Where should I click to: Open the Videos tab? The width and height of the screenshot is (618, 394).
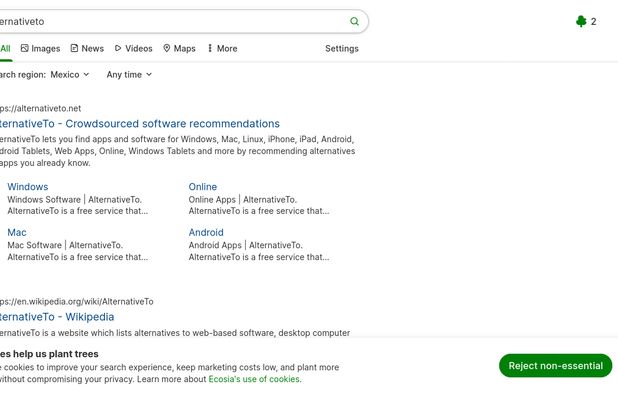click(x=134, y=48)
